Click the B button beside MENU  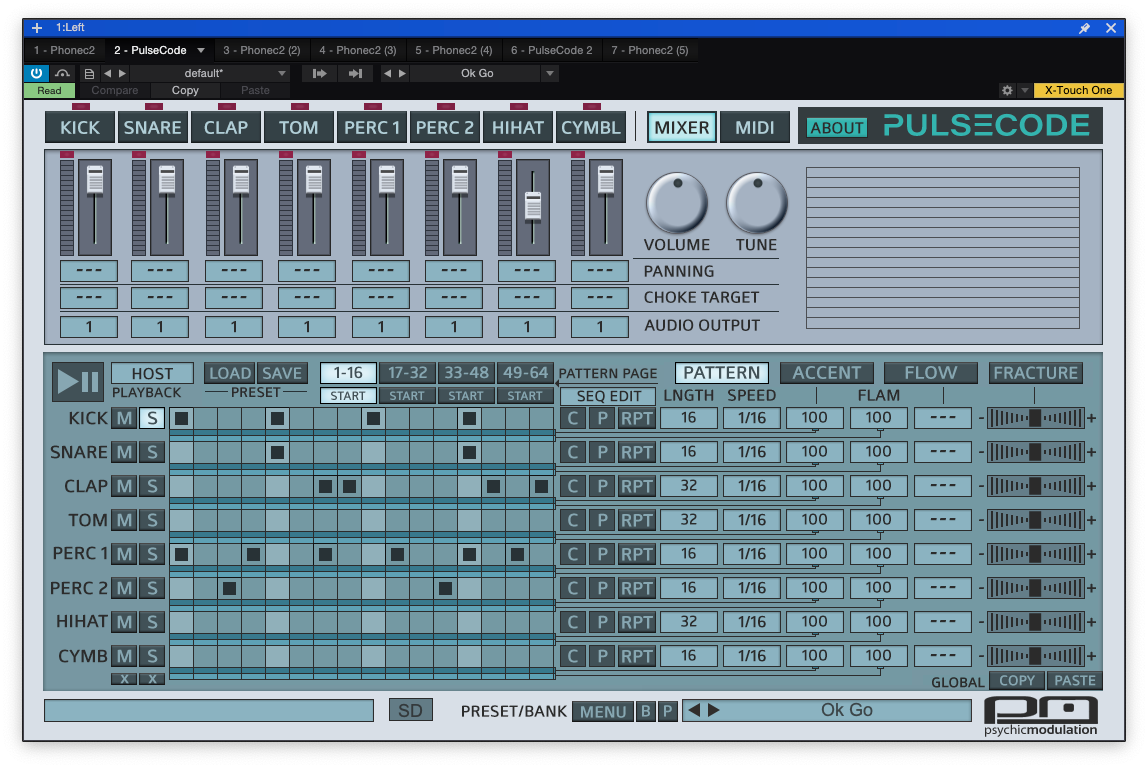click(x=645, y=711)
